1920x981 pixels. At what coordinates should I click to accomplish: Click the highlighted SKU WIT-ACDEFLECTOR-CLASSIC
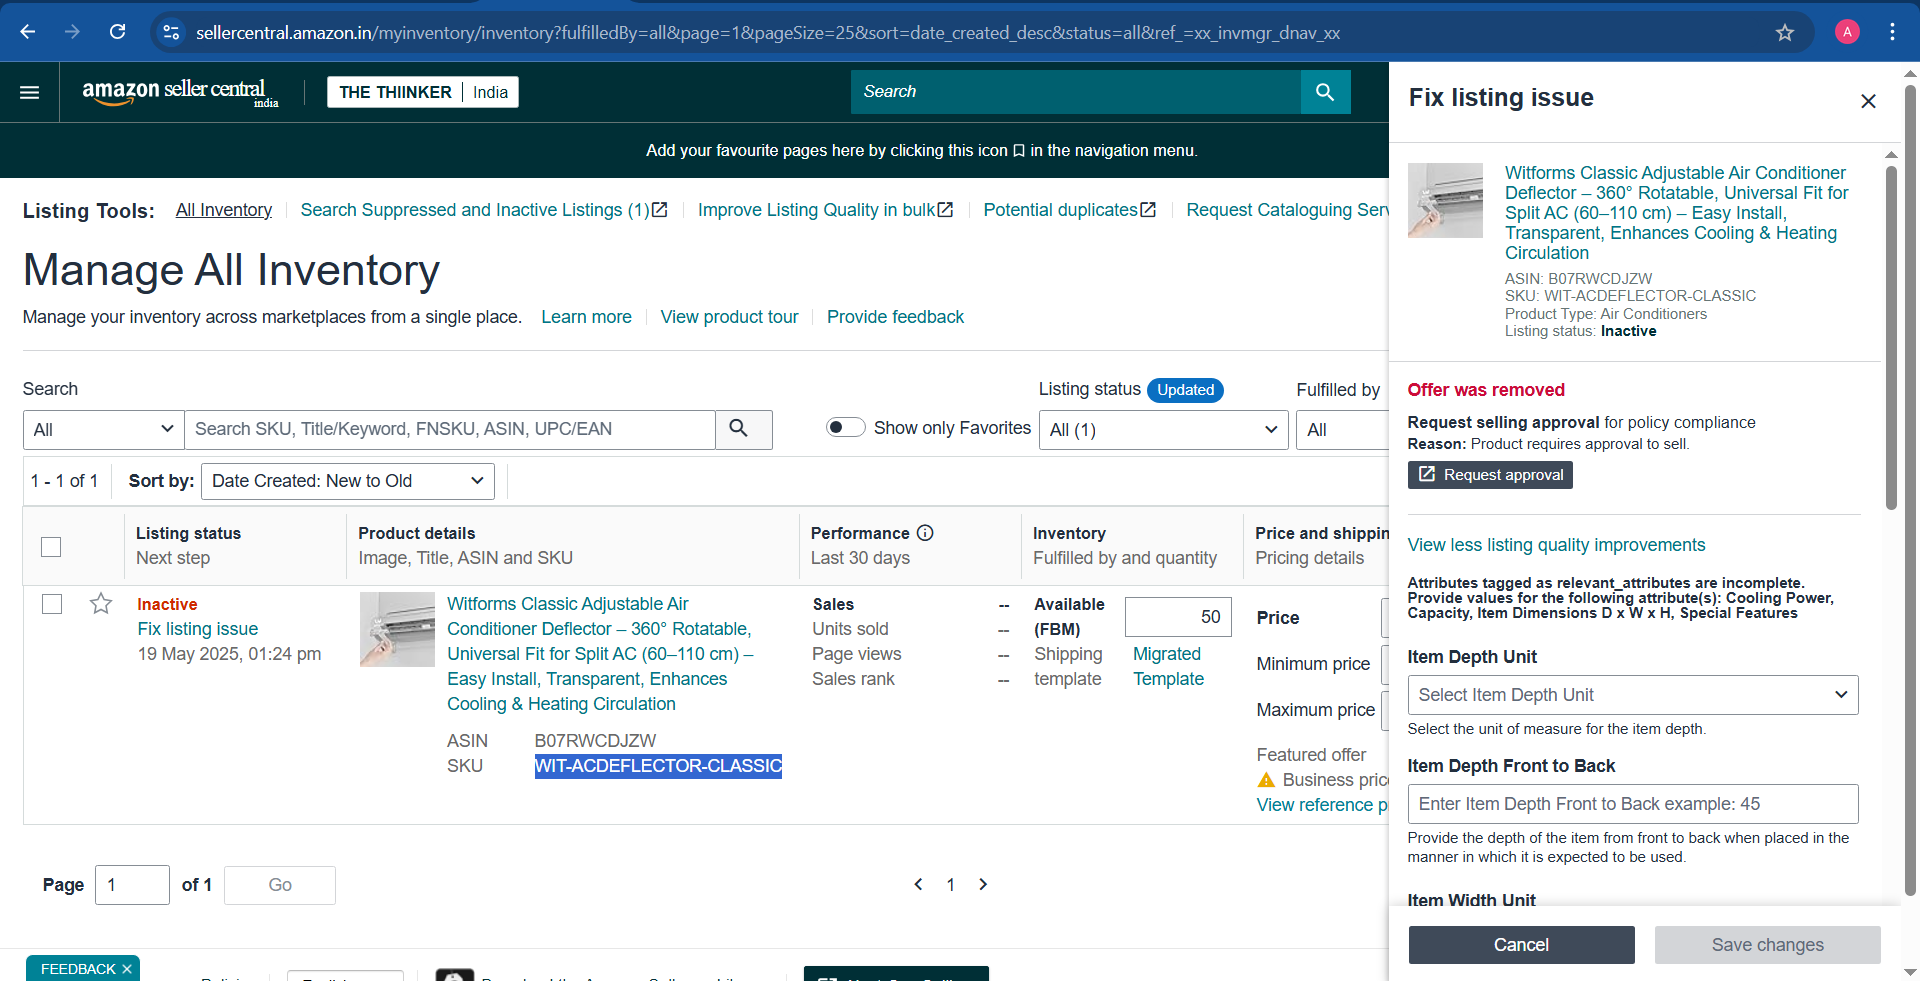point(658,766)
